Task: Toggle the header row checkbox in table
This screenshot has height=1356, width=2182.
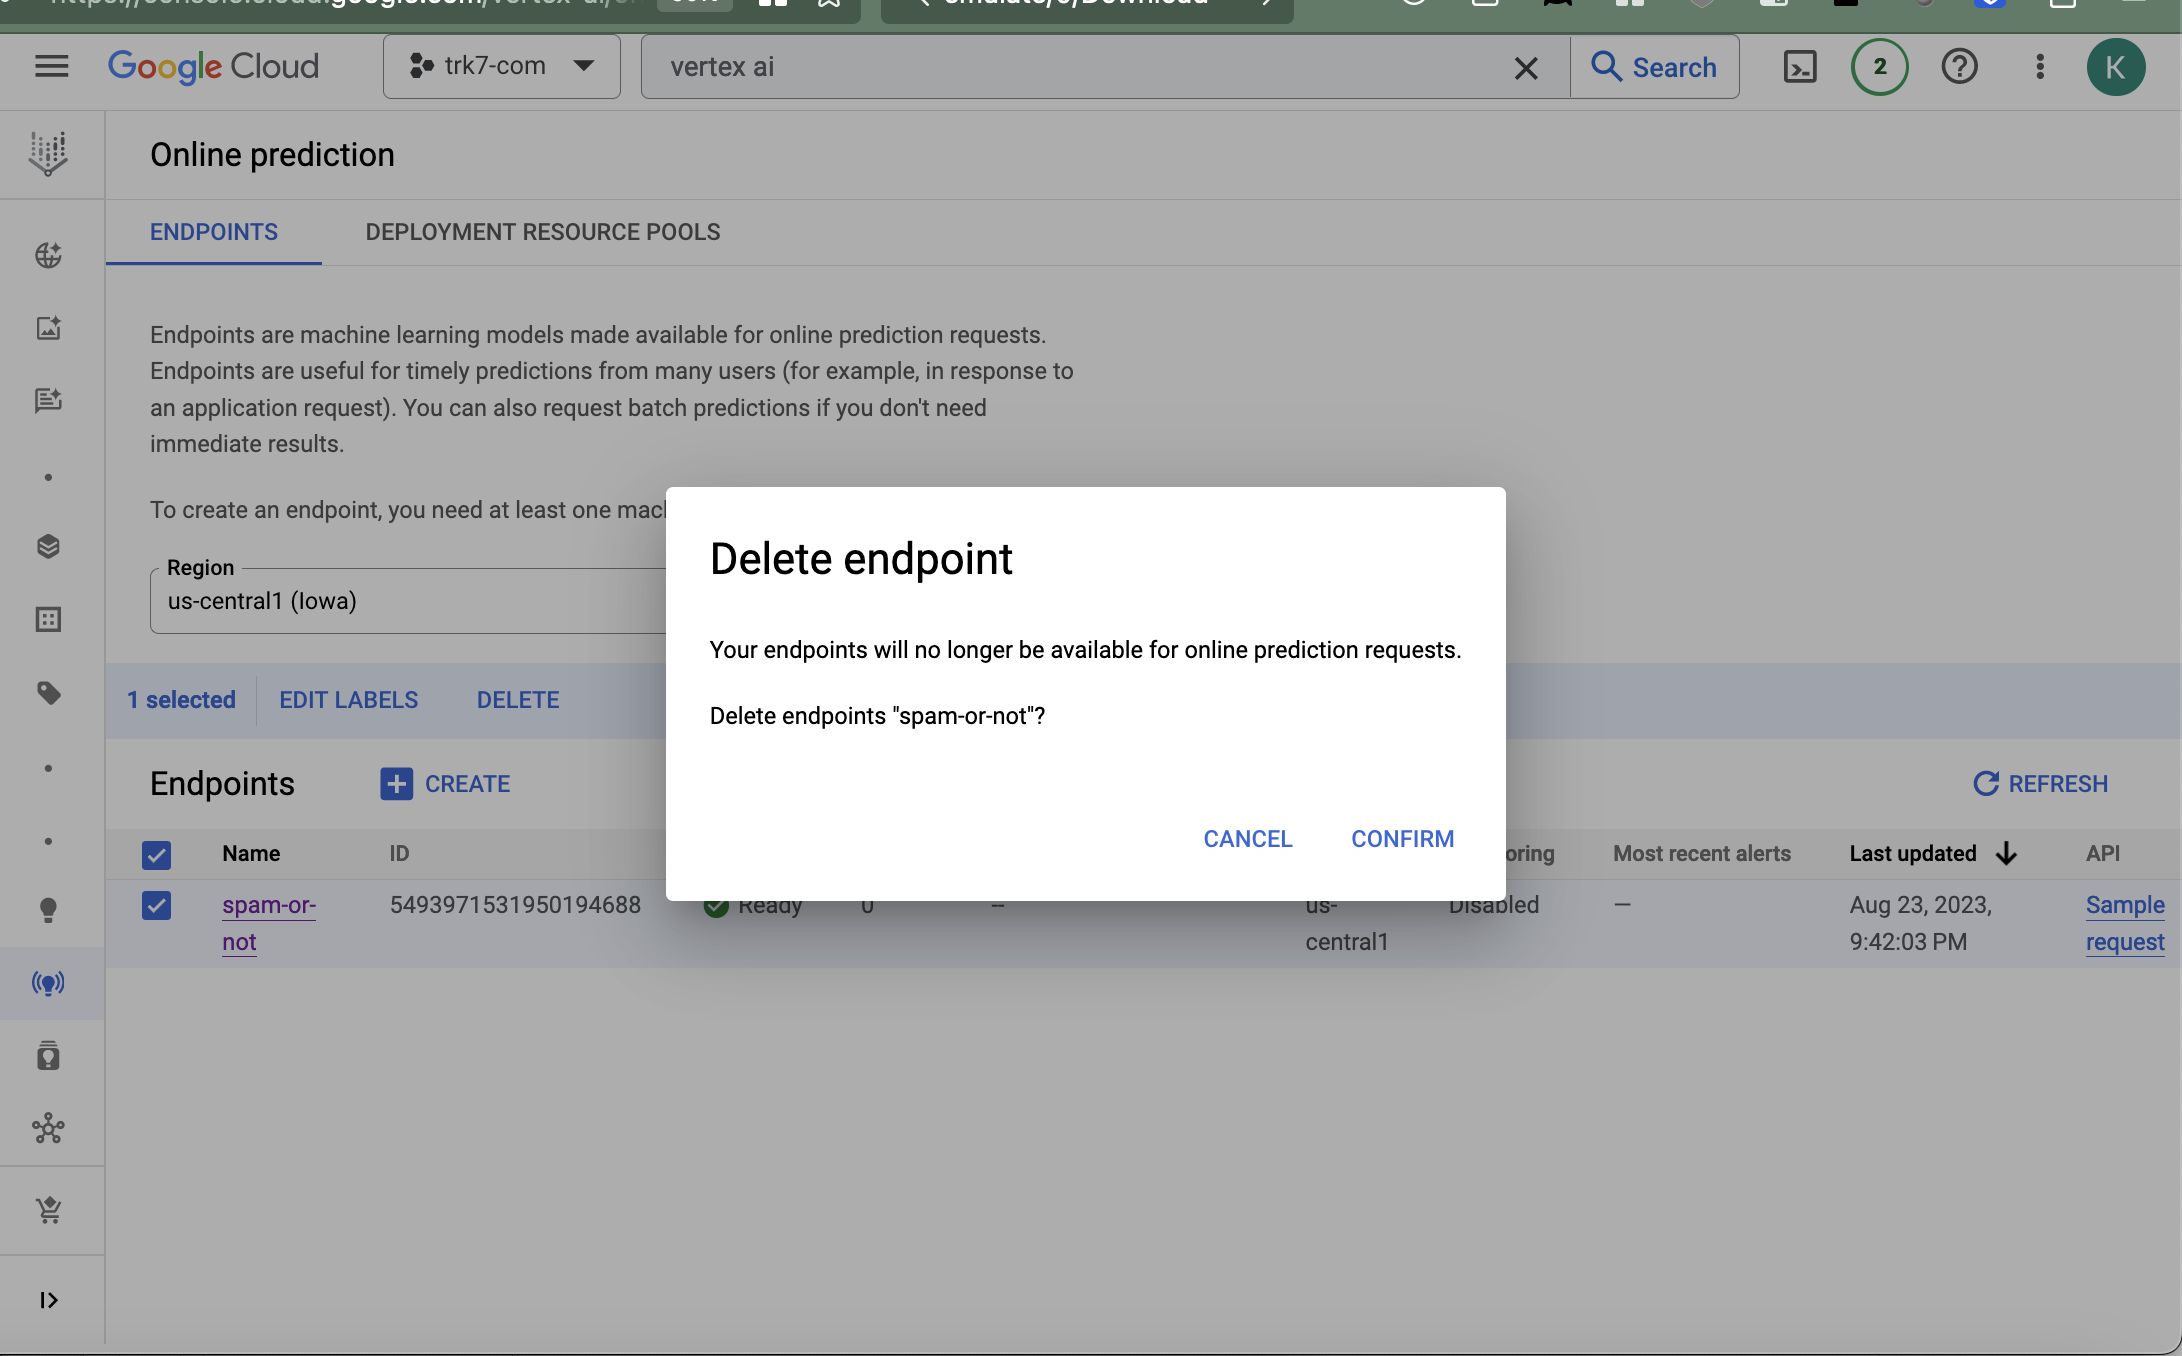Action: click(155, 853)
